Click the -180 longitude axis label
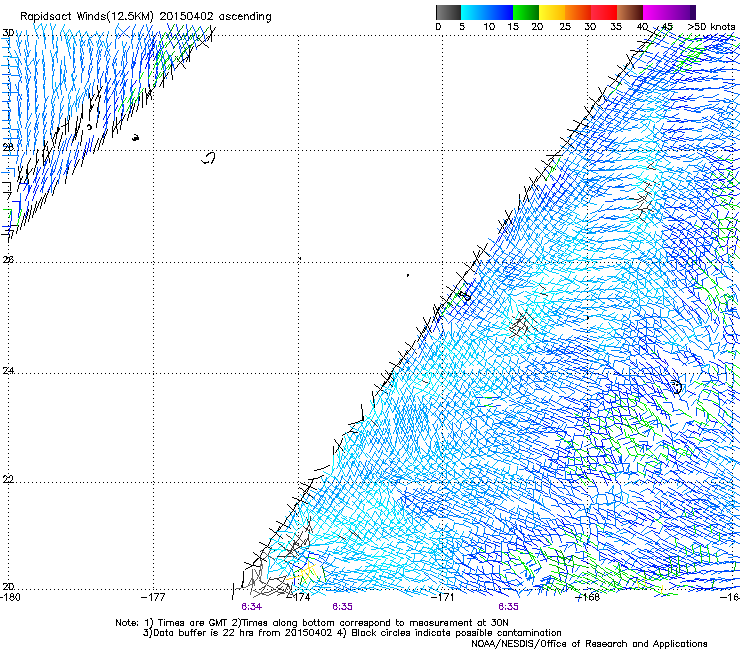 click(10, 597)
